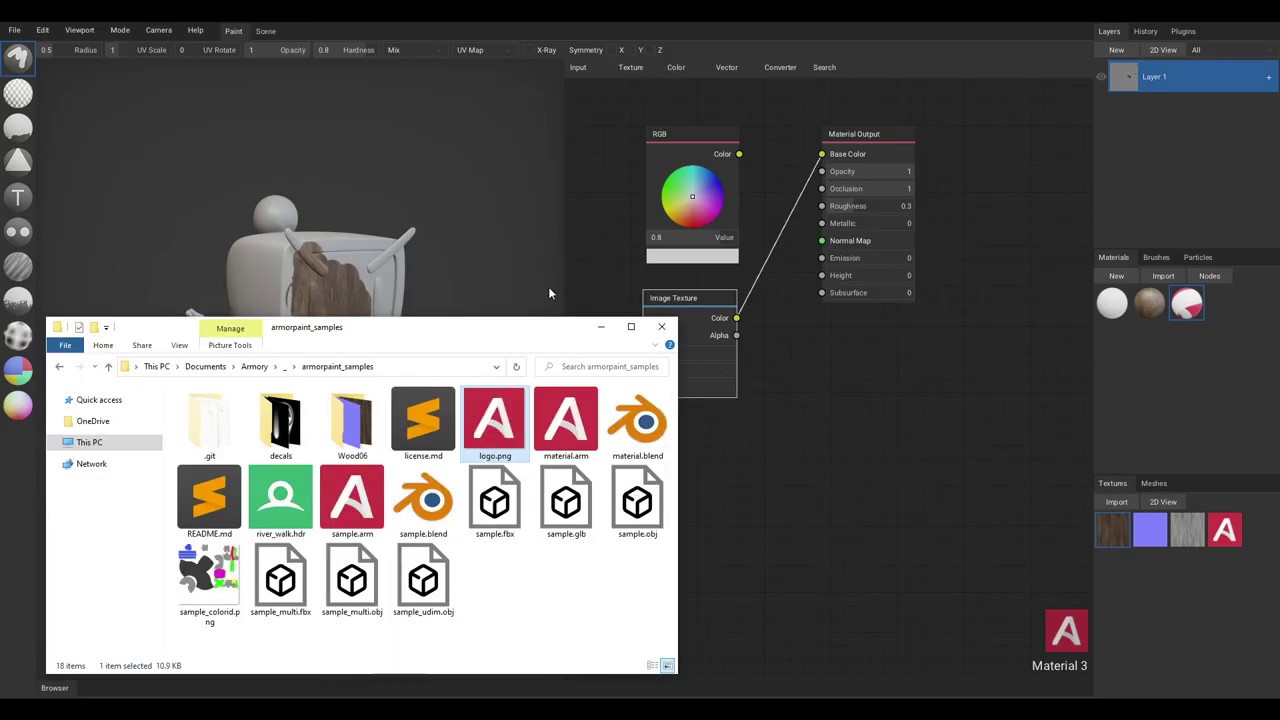Click the Nodes button in Materials panel

pos(1209,276)
